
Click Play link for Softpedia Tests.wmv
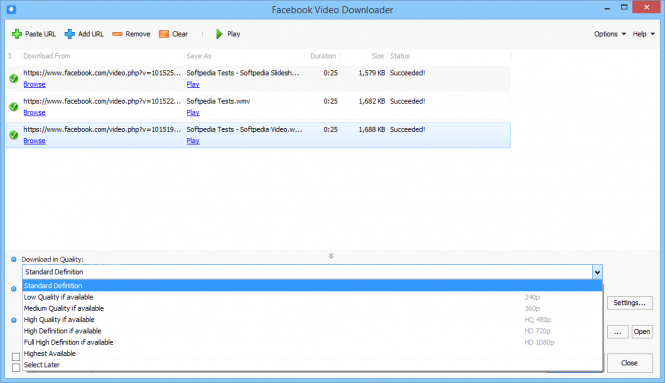pyautogui.click(x=193, y=112)
